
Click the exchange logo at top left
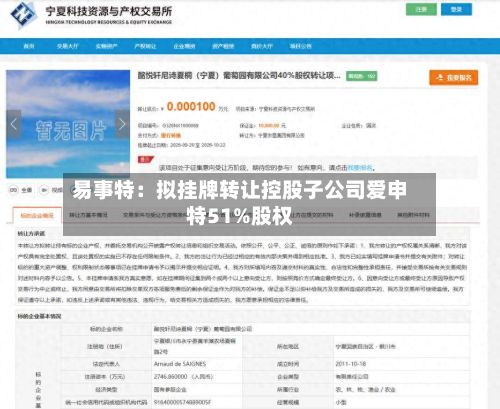pyautogui.click(x=23, y=14)
